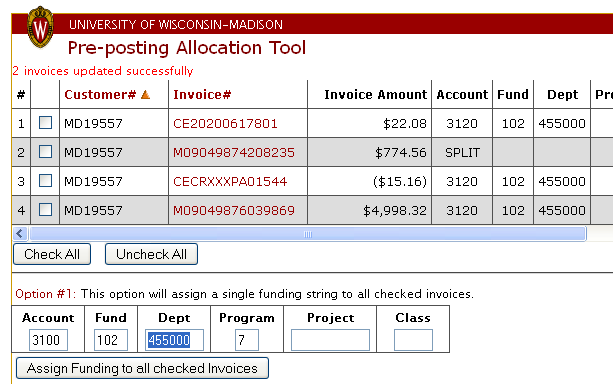
Task: Sort table by Invoice# column header
Action: coord(202,95)
